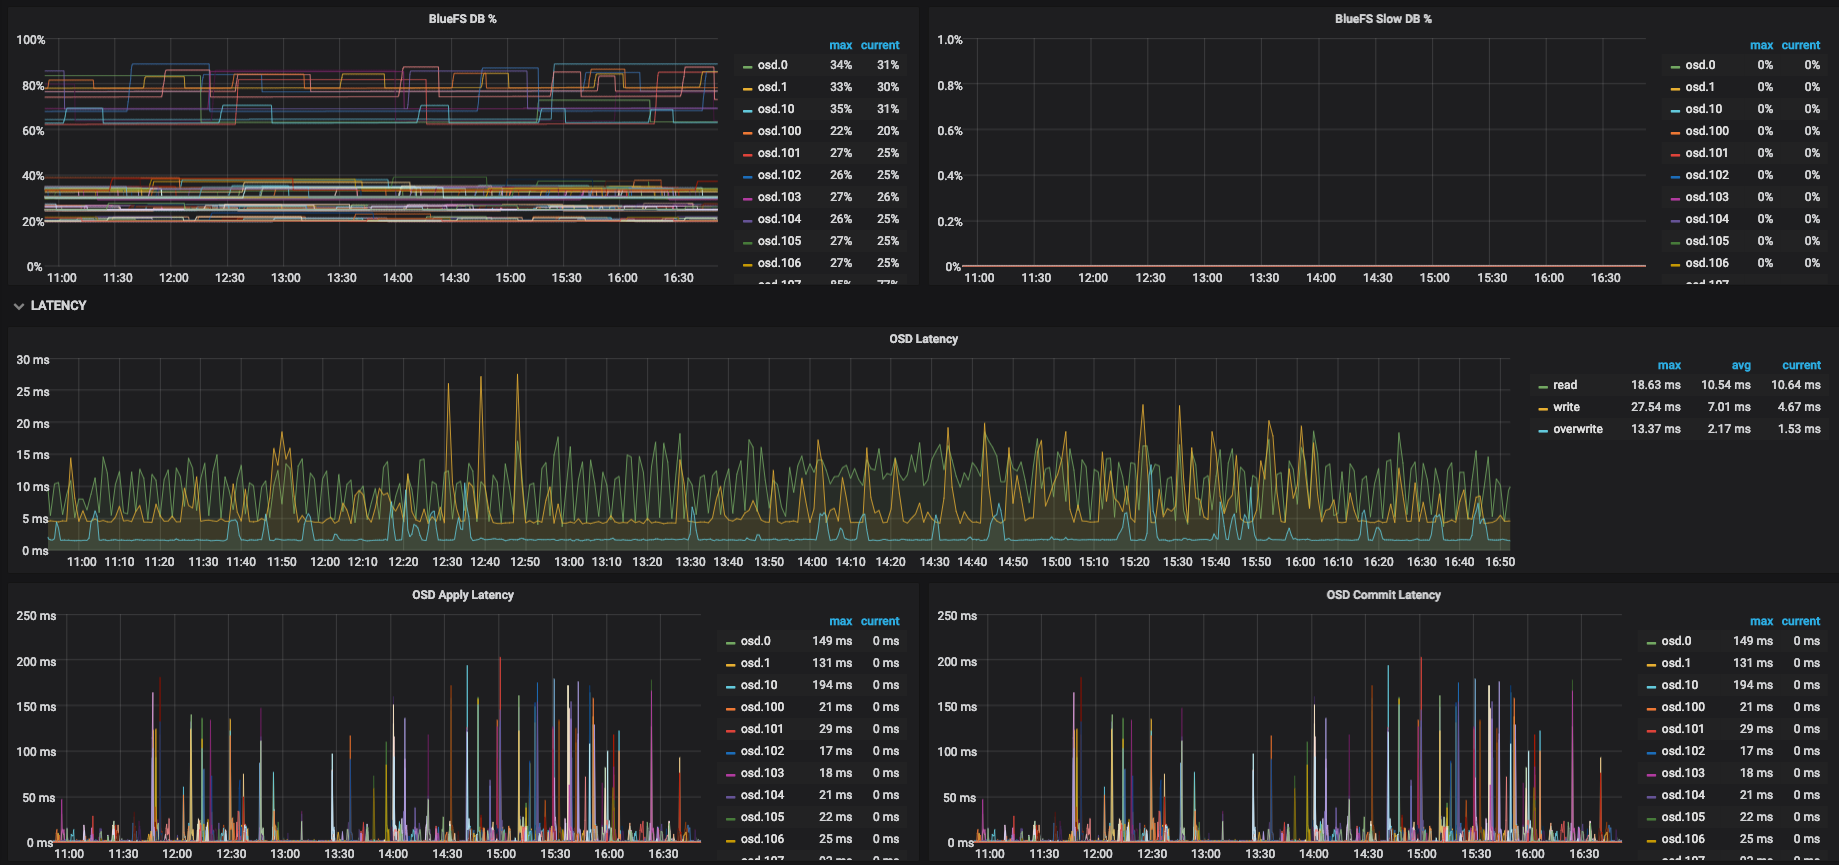Toggle osd.105 series in OSD Commit Latency legend
The height and width of the screenshot is (865, 1839).
coord(1683,817)
